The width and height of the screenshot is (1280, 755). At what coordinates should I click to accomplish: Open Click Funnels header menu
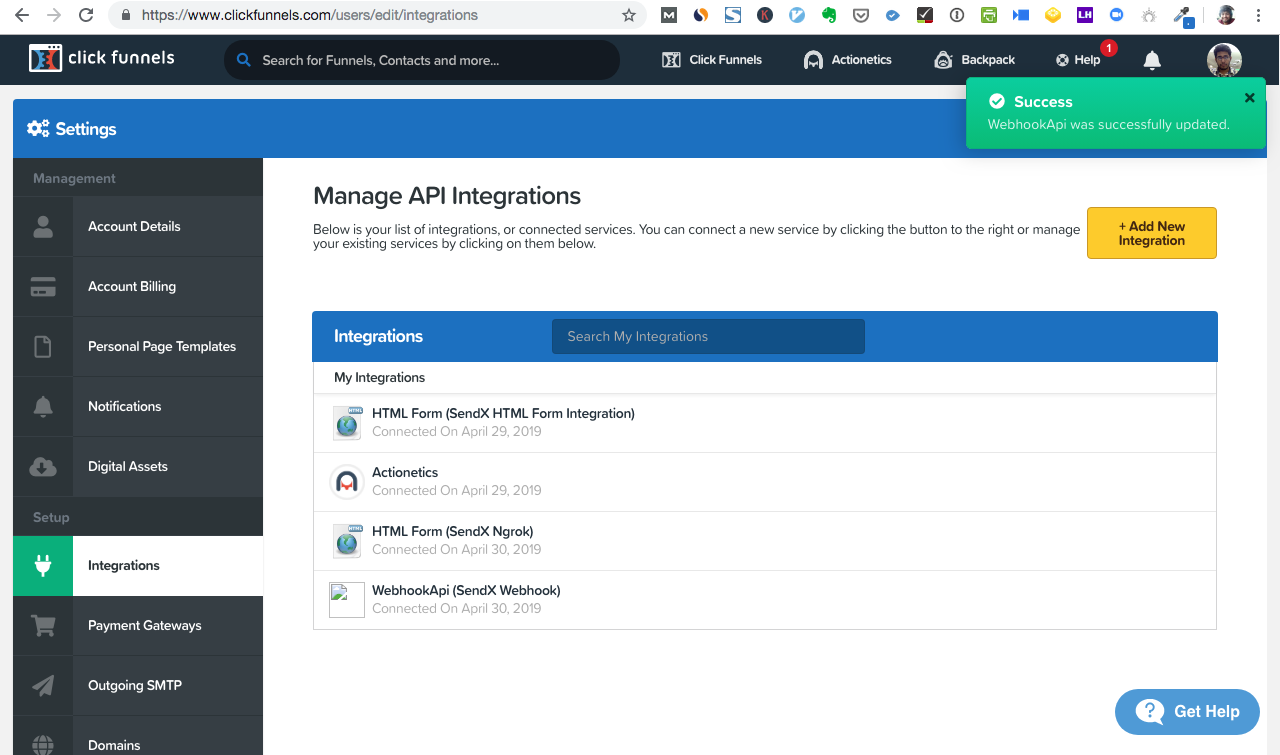[712, 60]
